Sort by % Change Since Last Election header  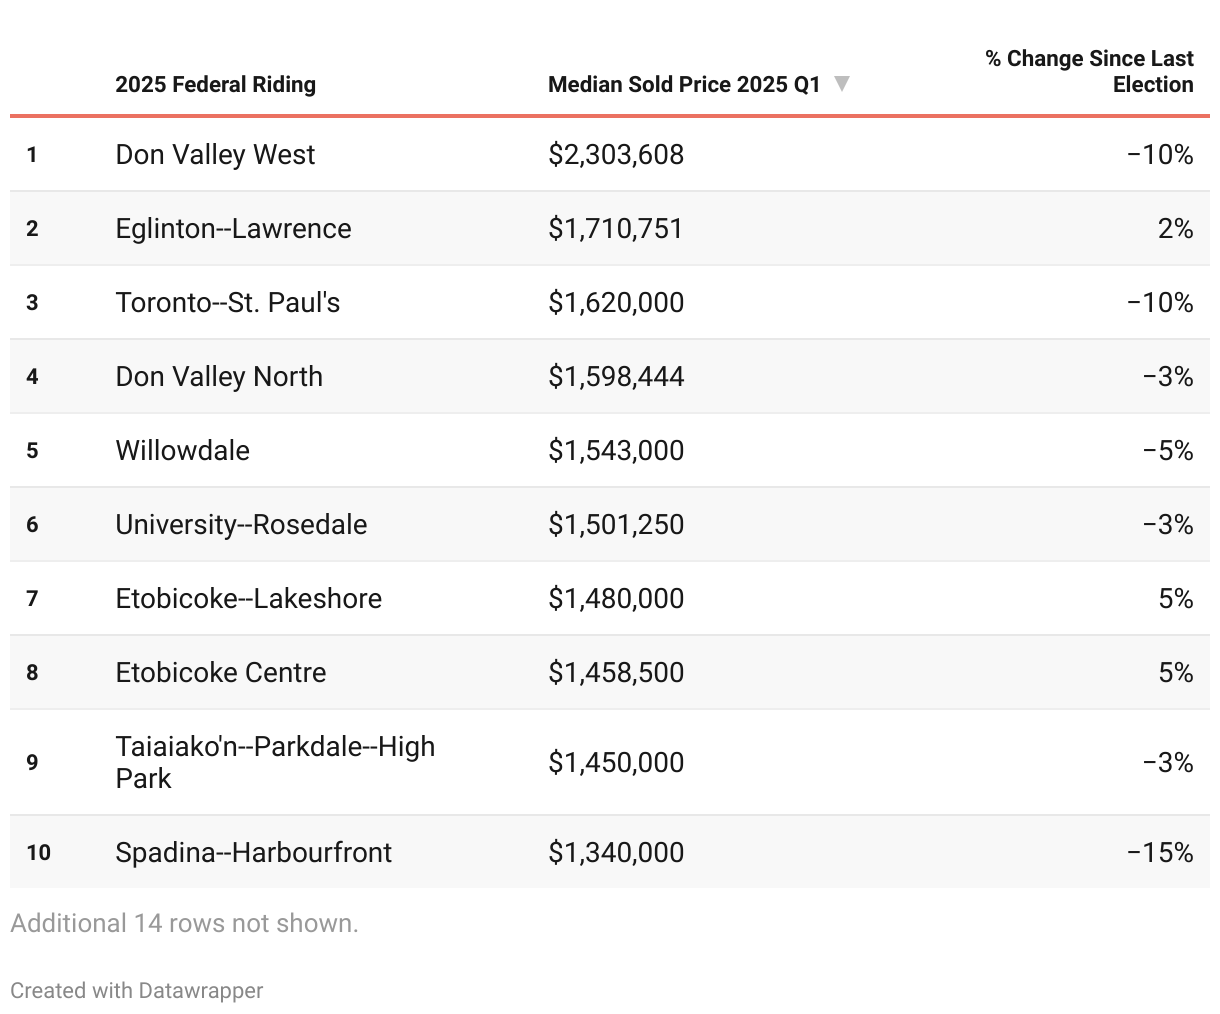click(x=1089, y=71)
